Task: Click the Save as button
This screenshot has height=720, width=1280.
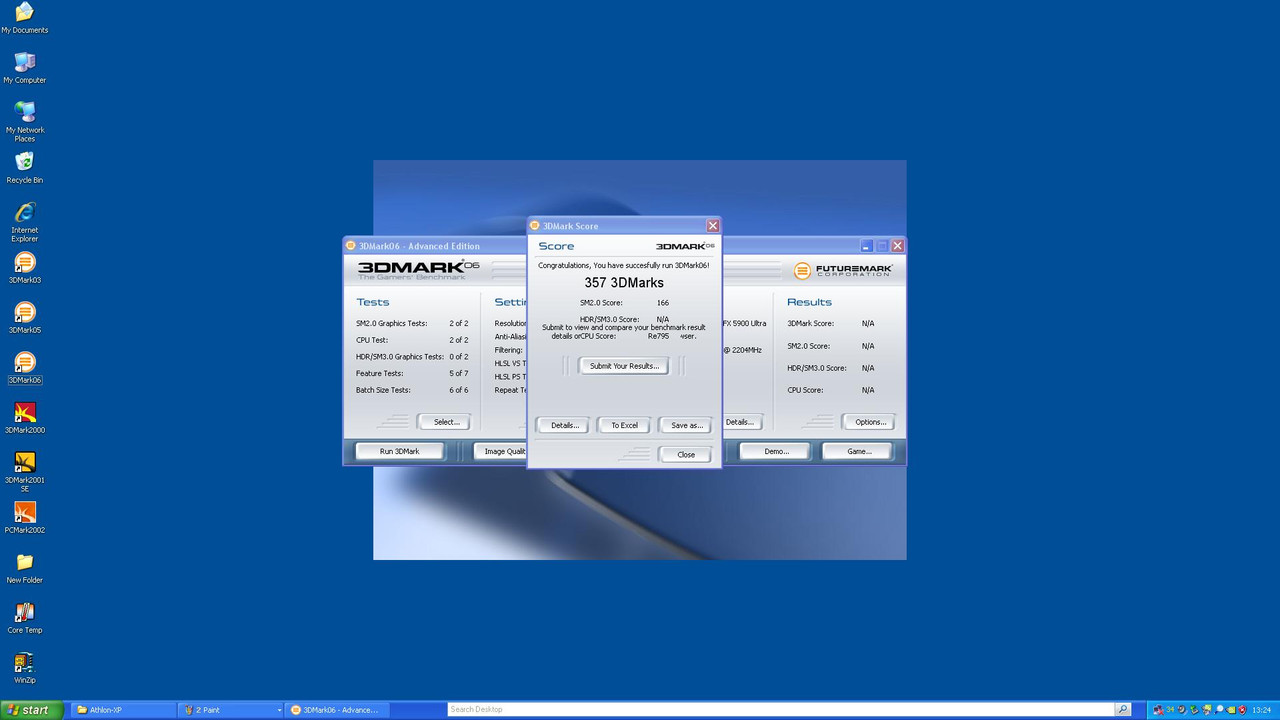Action: point(686,425)
